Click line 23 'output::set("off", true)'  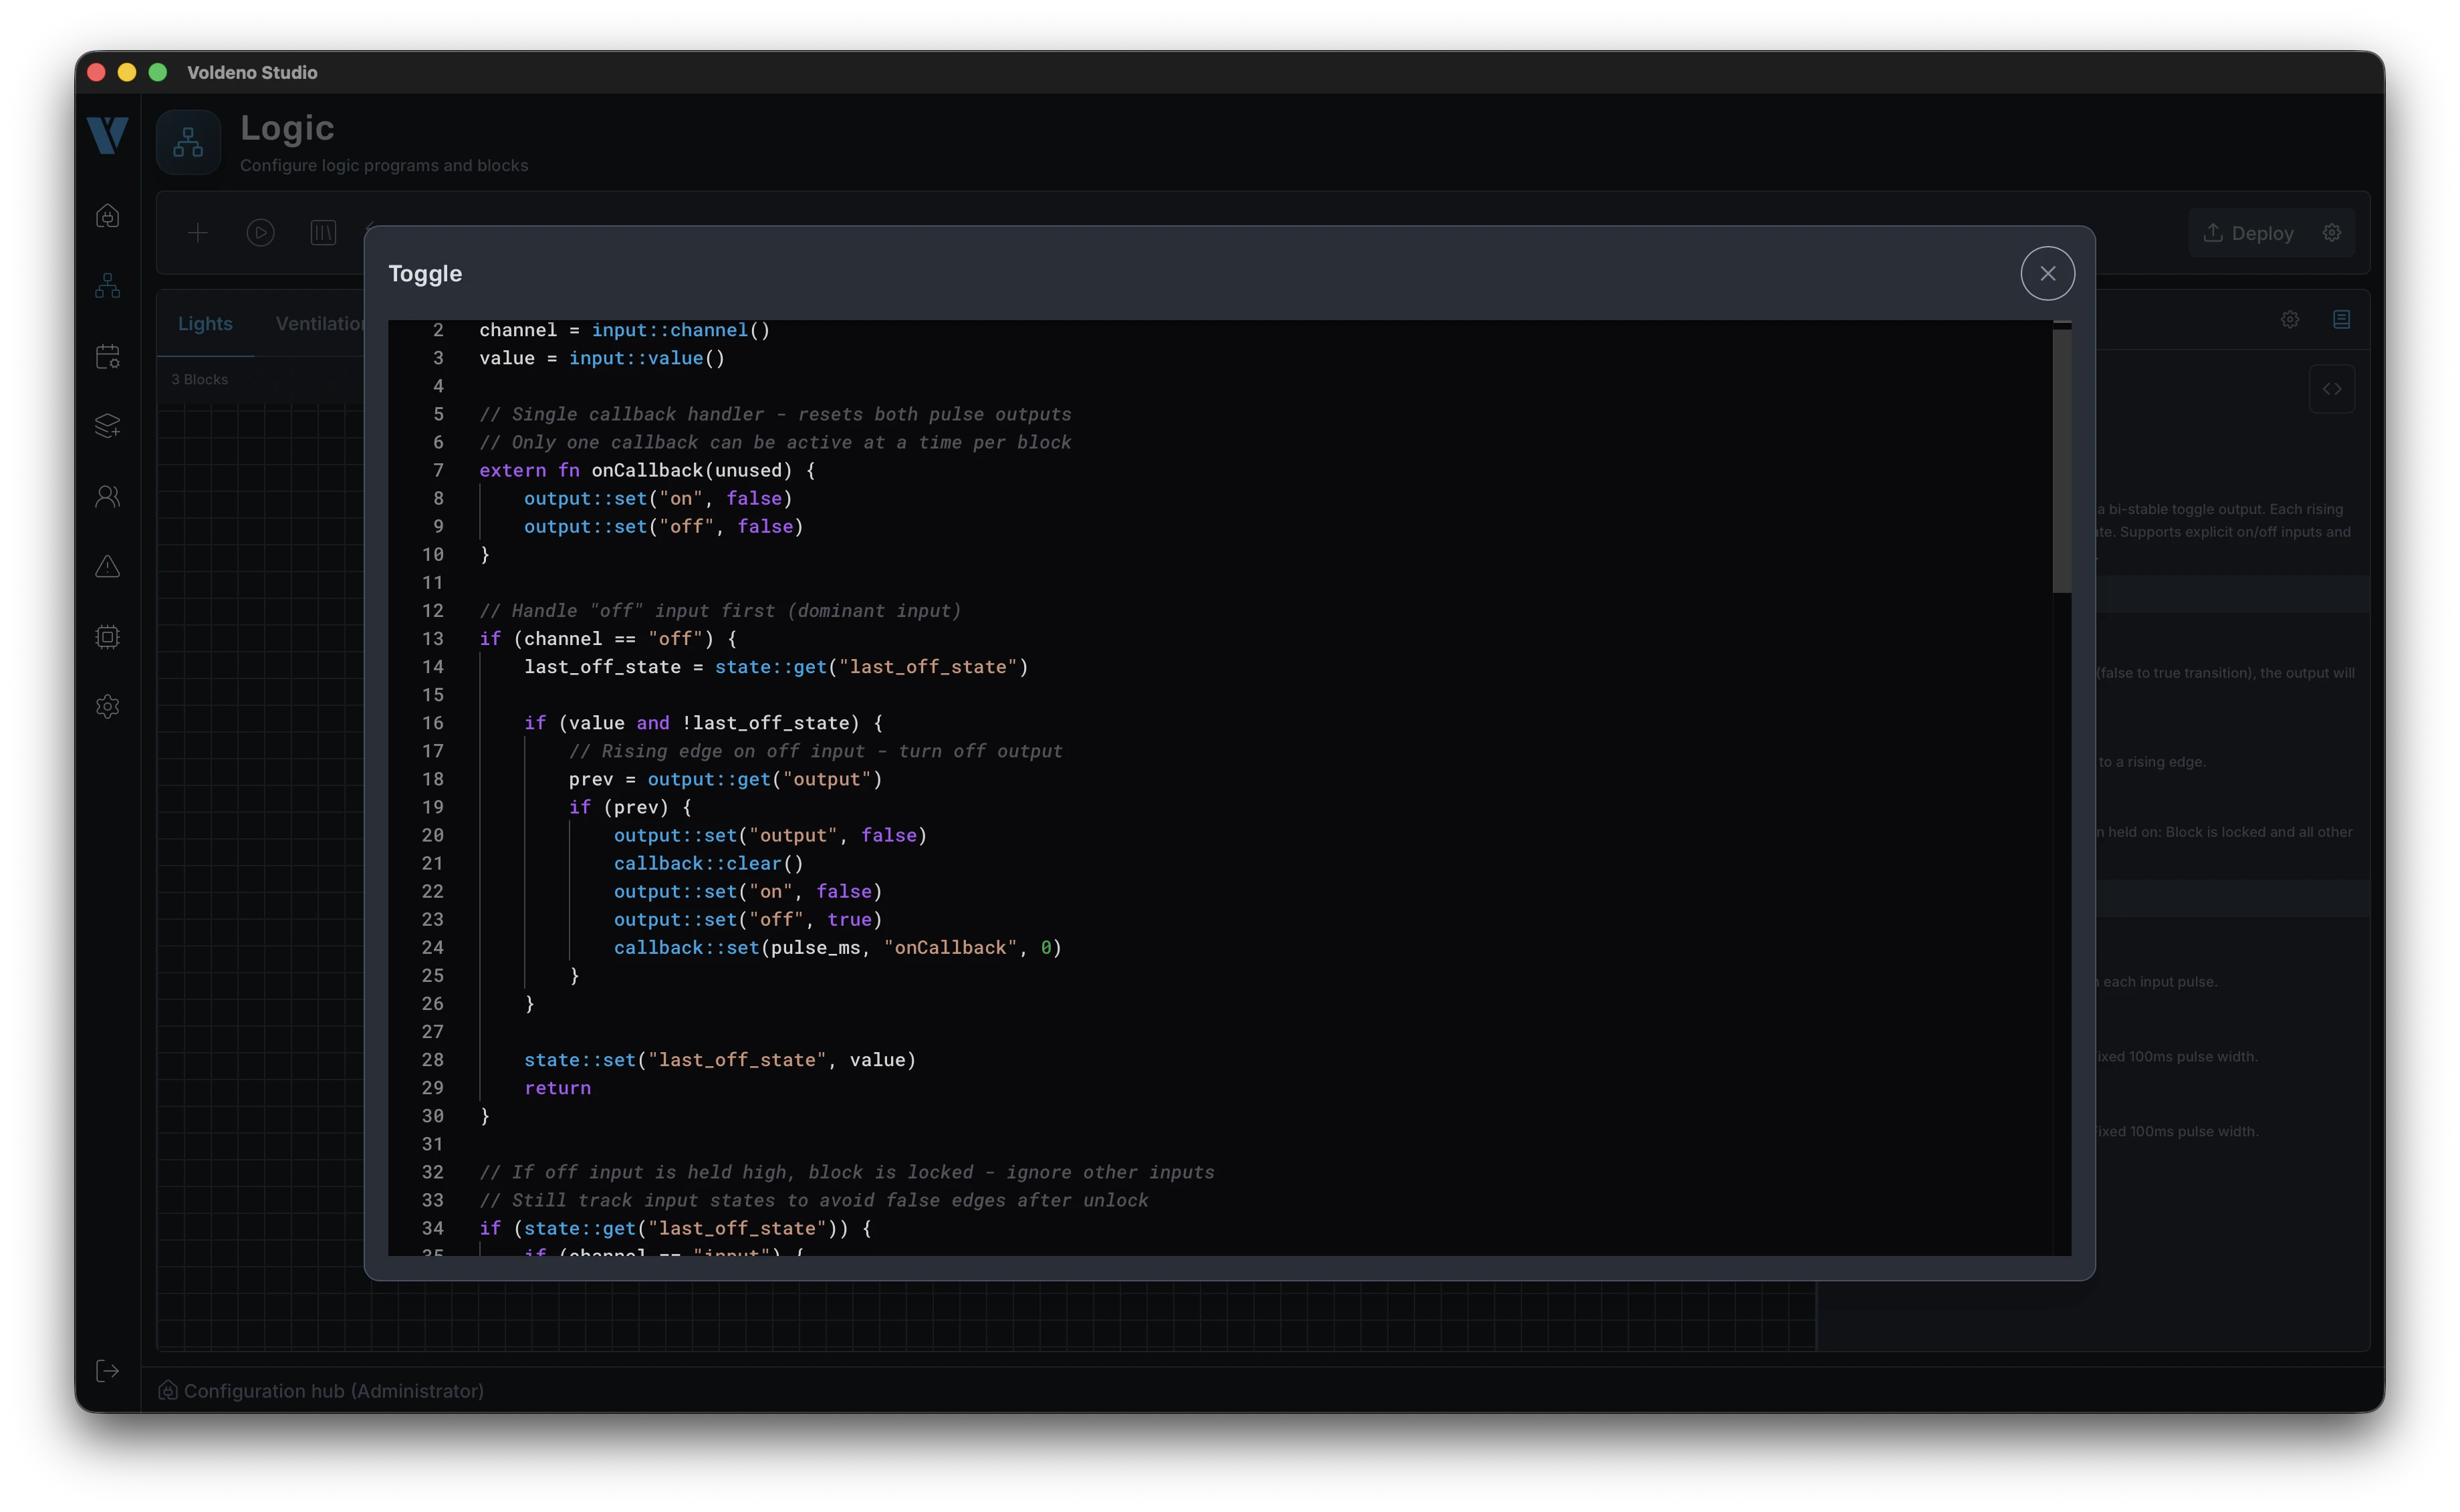(748, 919)
